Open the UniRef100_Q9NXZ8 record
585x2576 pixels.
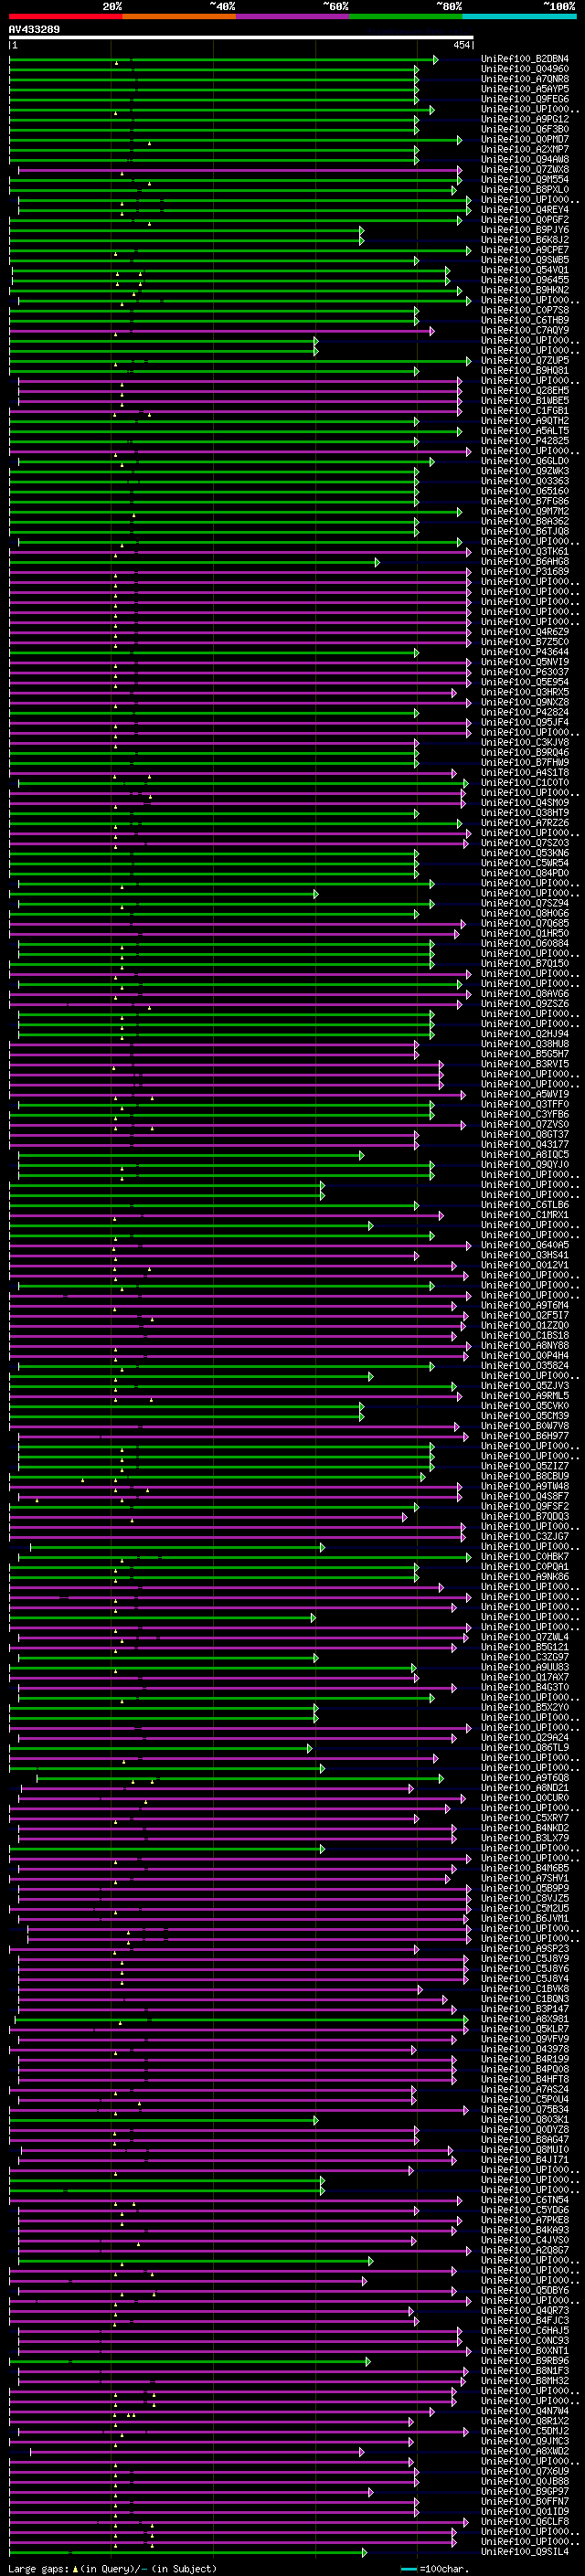pyautogui.click(x=525, y=702)
